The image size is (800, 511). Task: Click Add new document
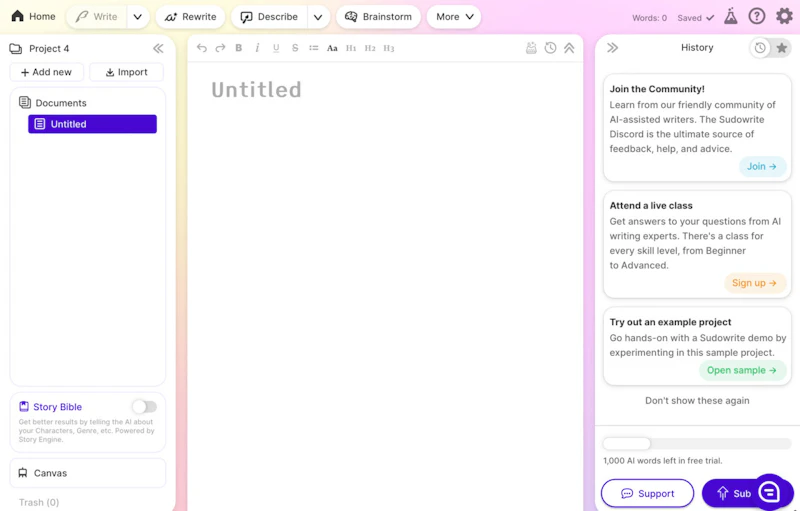[46, 72]
